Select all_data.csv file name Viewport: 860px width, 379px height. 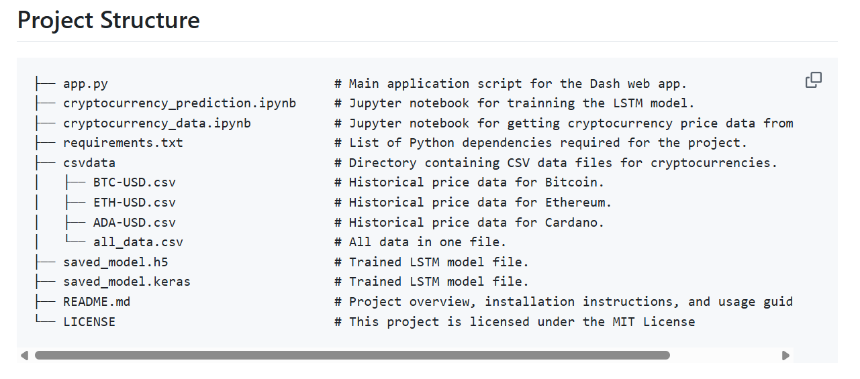(x=138, y=242)
